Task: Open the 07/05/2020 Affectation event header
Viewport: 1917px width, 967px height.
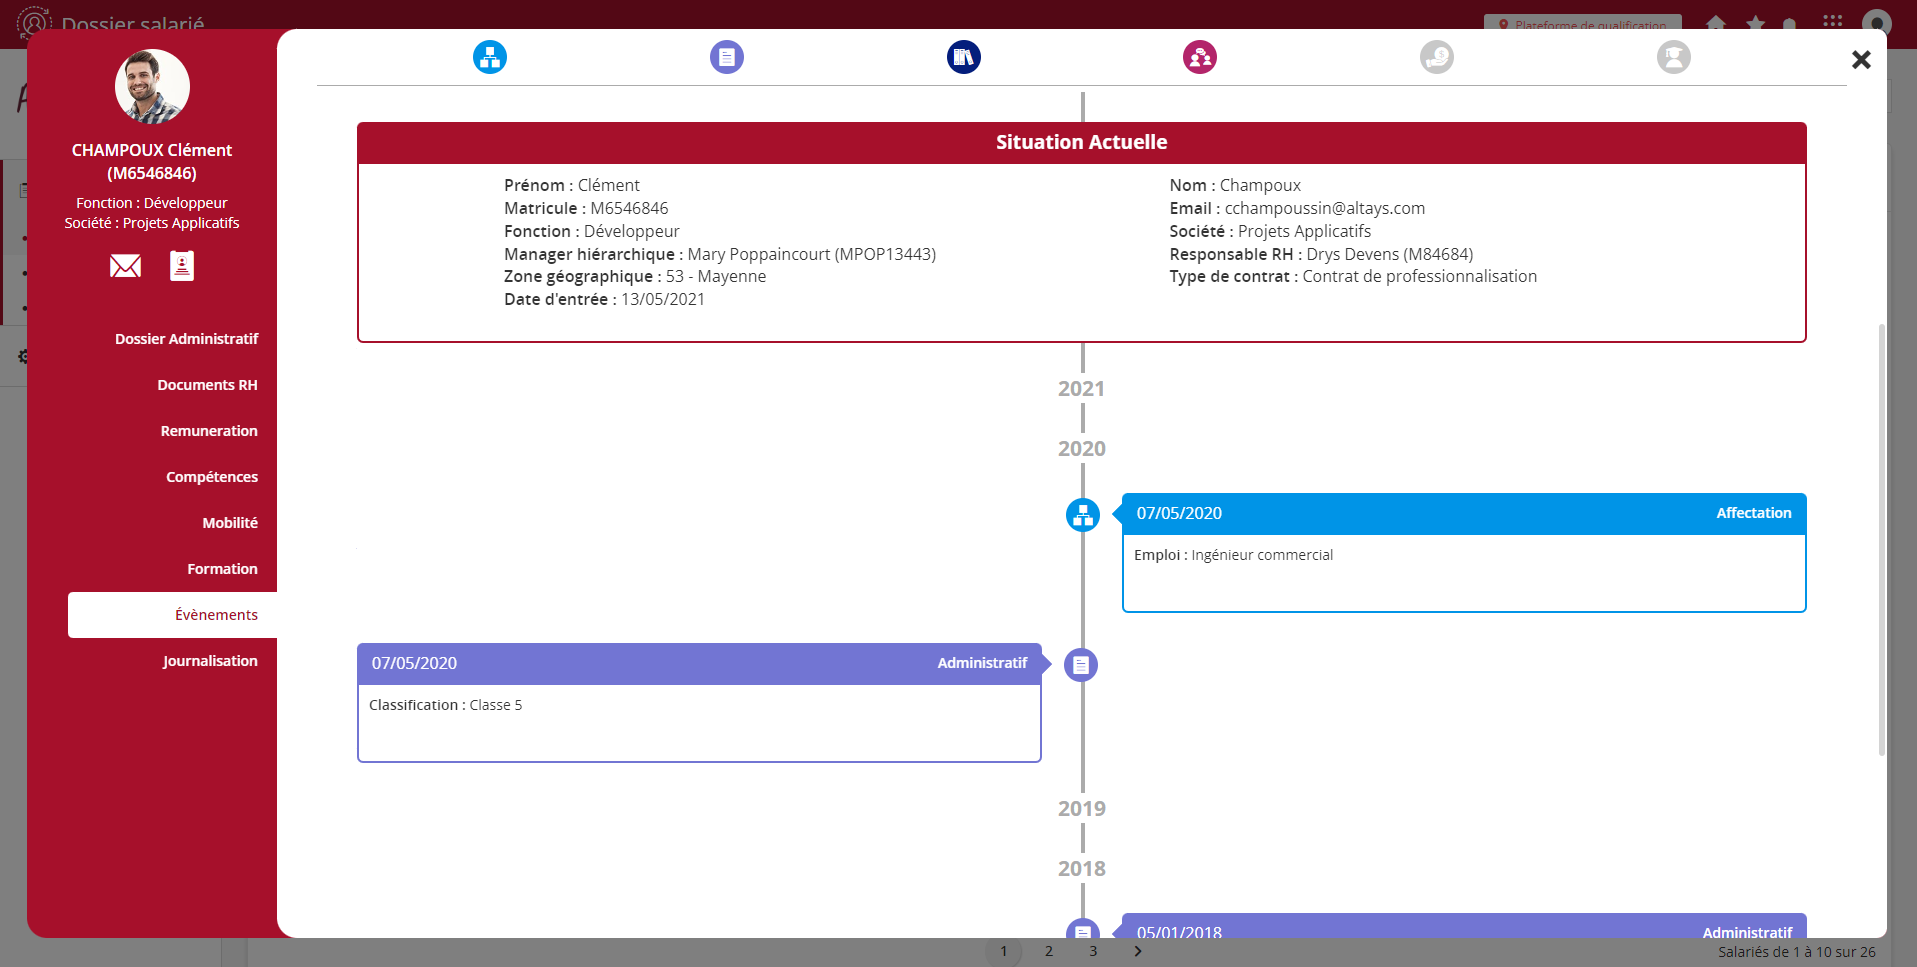Action: [1463, 514]
